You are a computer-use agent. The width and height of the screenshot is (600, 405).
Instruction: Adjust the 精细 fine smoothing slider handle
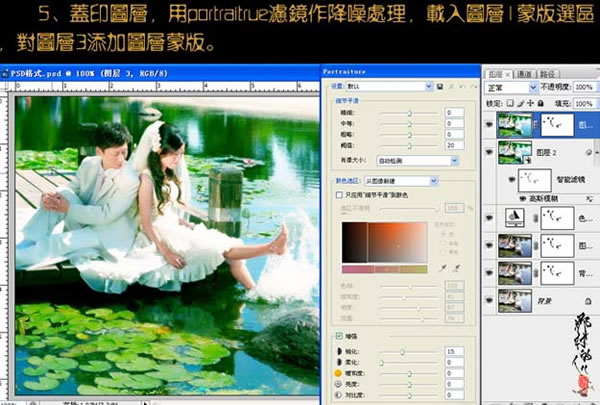click(409, 113)
